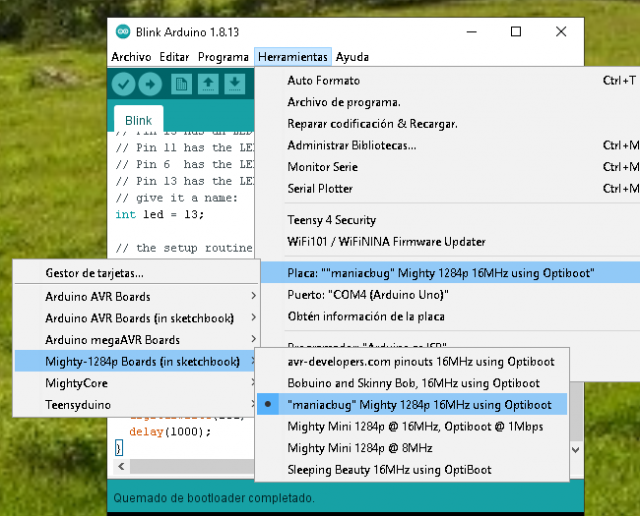Open Monitor Serie from the menu

point(322,167)
